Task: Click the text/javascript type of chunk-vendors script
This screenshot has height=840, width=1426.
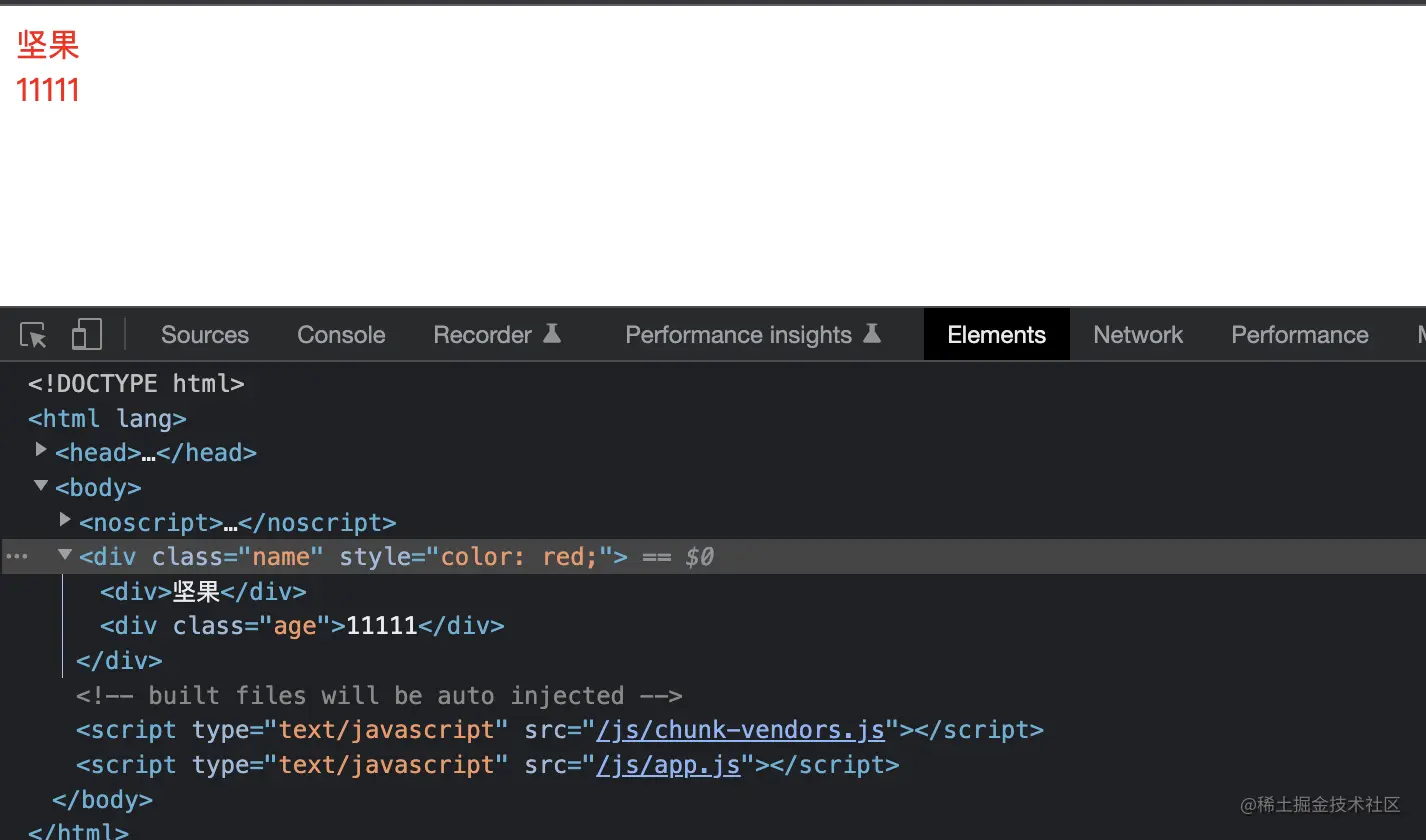Action: click(387, 730)
